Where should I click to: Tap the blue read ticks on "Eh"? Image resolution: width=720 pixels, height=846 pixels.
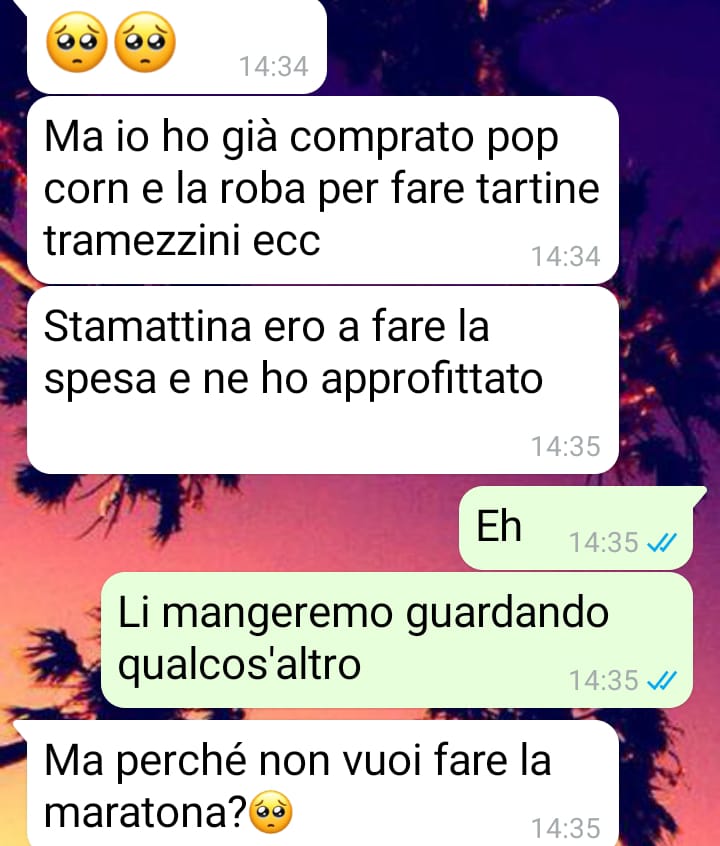click(662, 543)
